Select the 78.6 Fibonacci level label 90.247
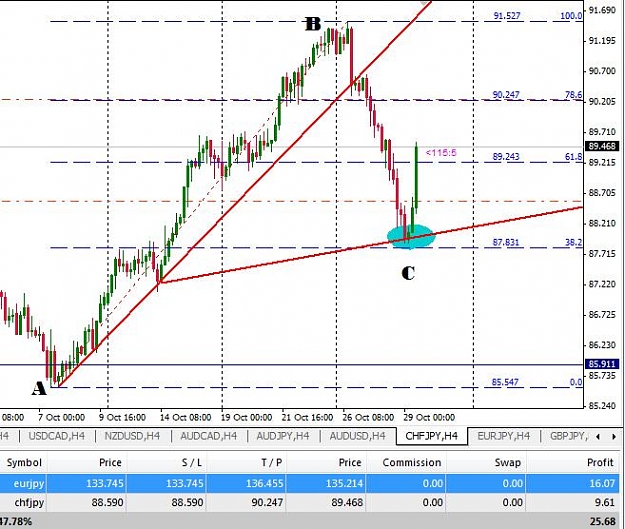The image size is (625, 529). point(506,95)
